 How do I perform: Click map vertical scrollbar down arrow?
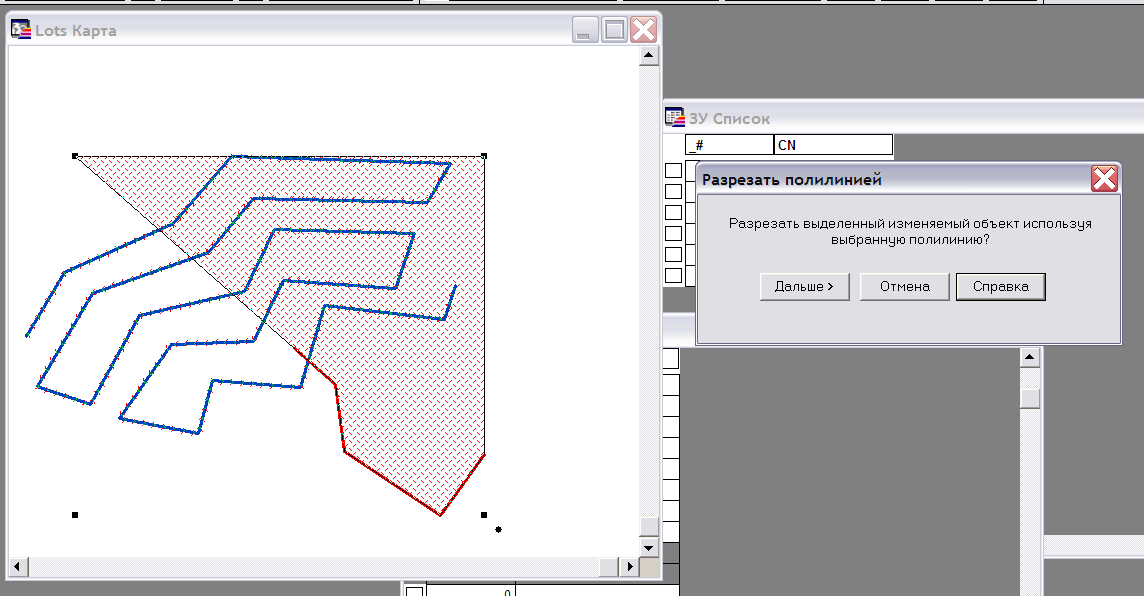[649, 547]
